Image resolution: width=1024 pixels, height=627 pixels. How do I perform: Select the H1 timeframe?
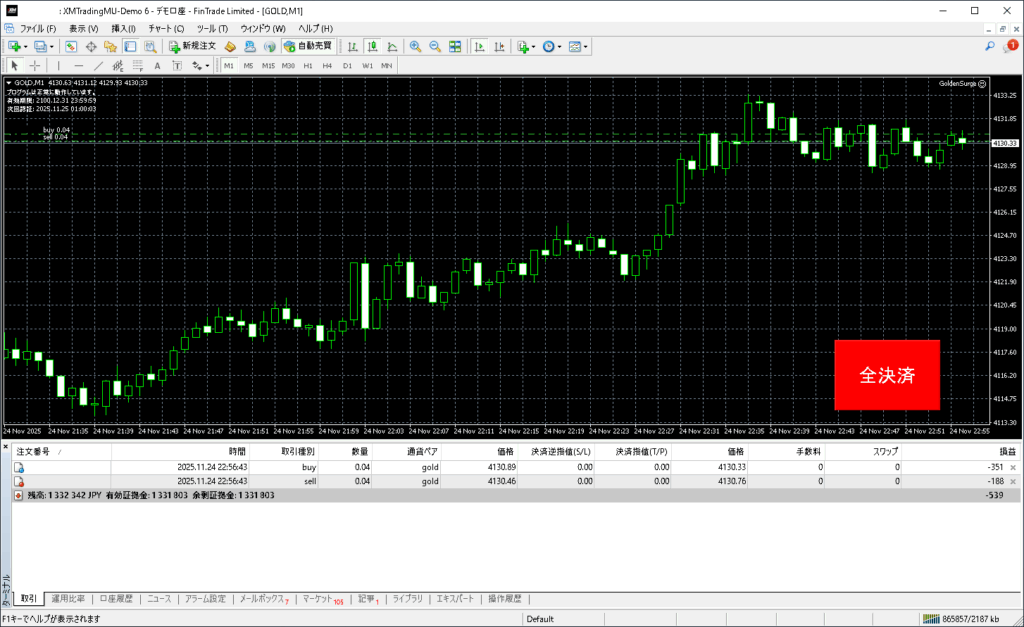click(308, 66)
